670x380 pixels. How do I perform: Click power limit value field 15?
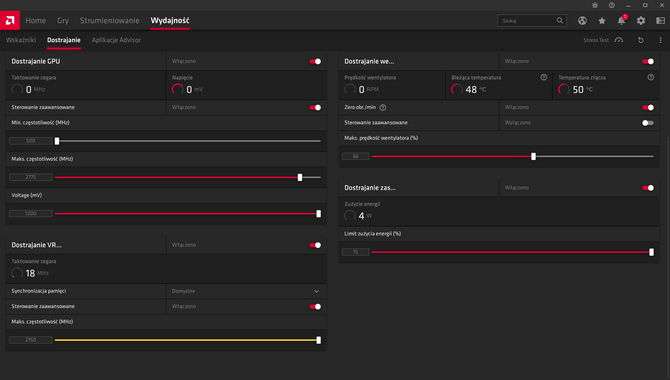click(356, 252)
